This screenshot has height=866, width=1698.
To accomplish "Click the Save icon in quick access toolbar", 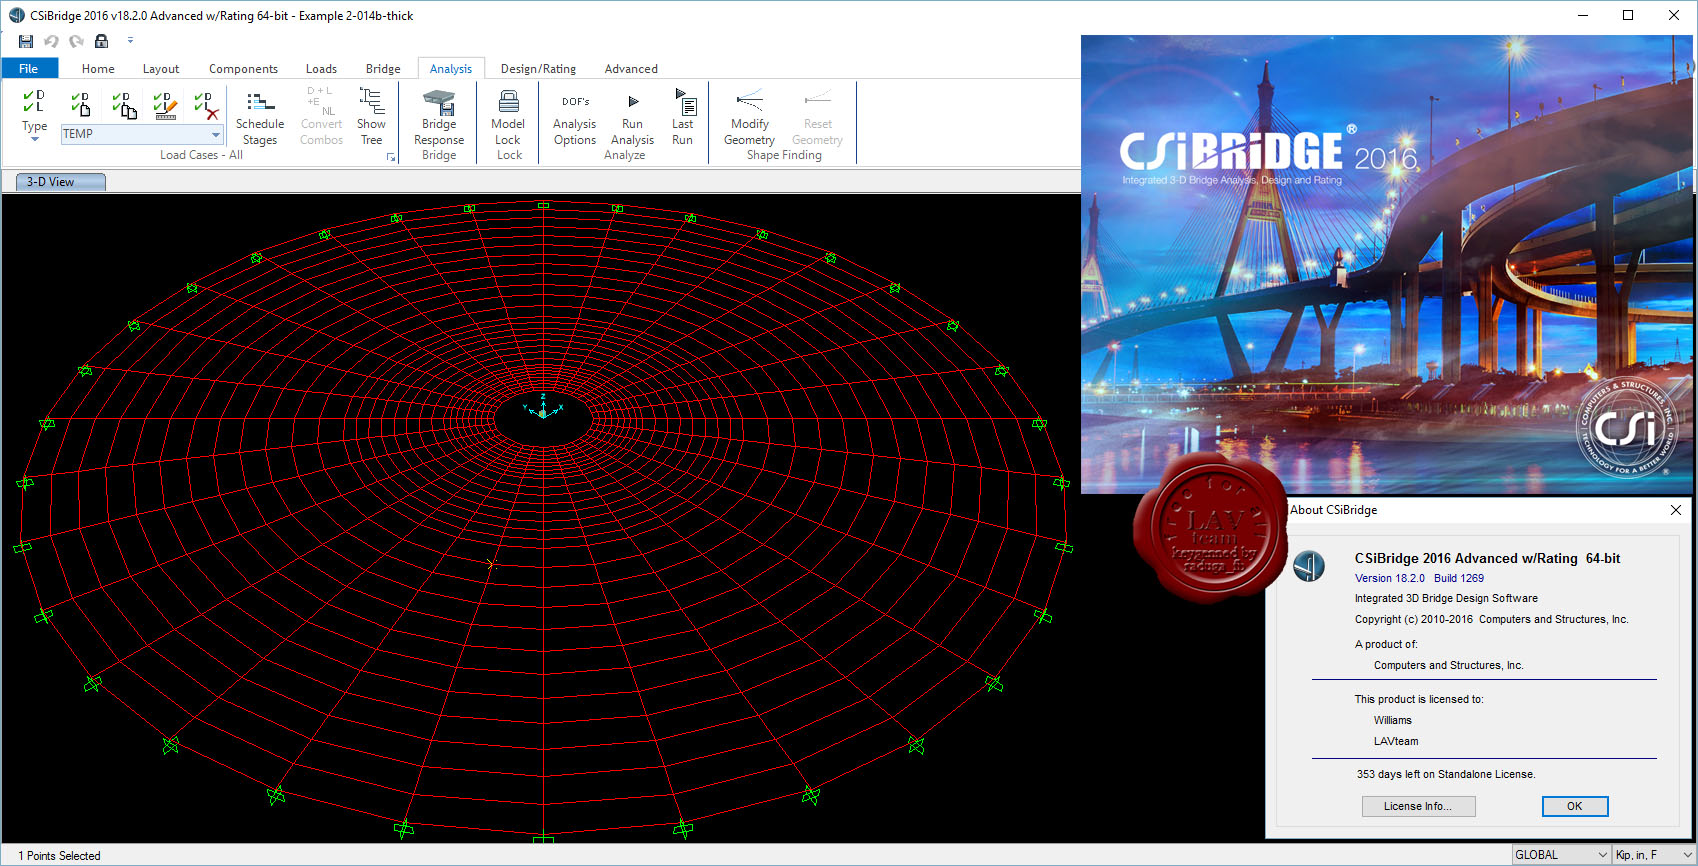I will pos(26,41).
